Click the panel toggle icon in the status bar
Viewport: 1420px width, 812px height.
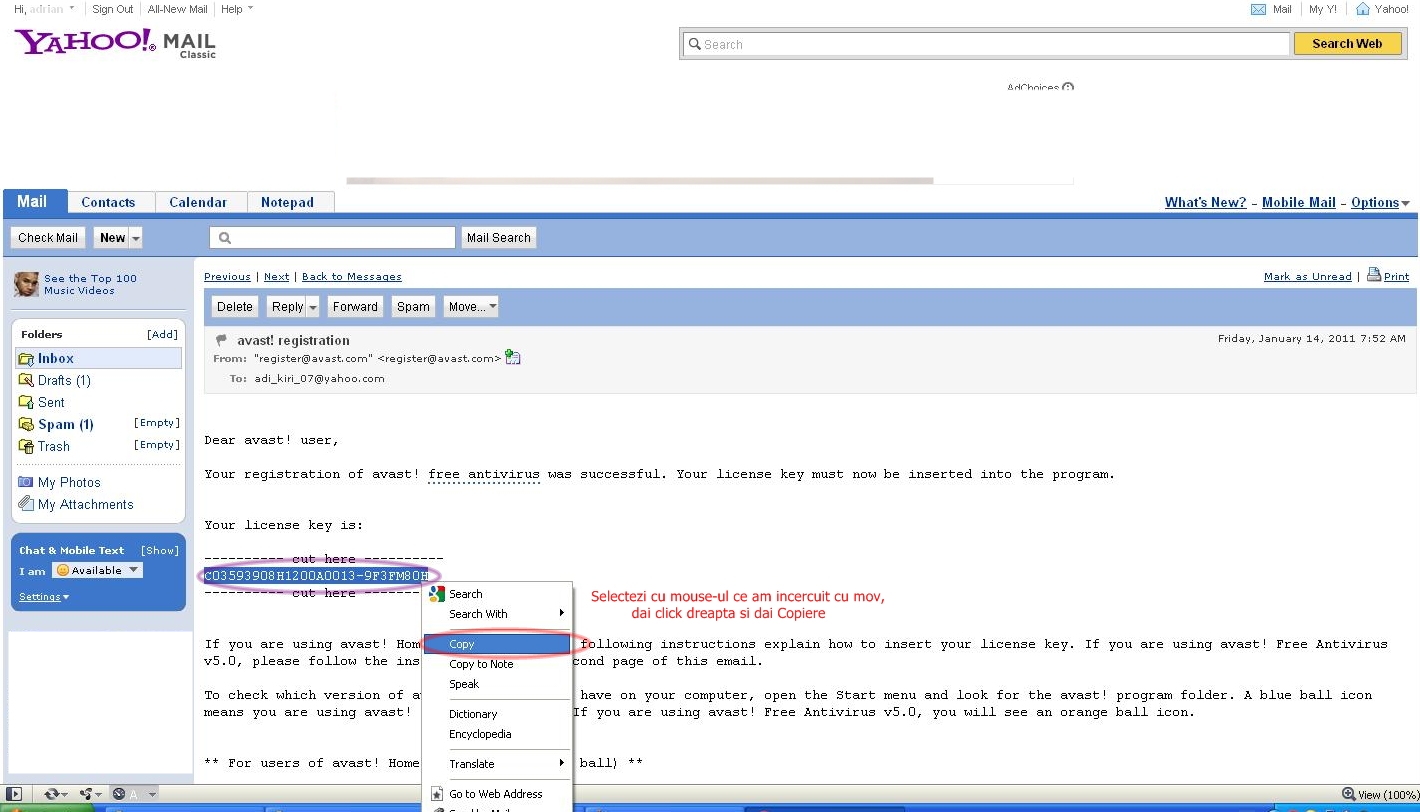tap(14, 794)
